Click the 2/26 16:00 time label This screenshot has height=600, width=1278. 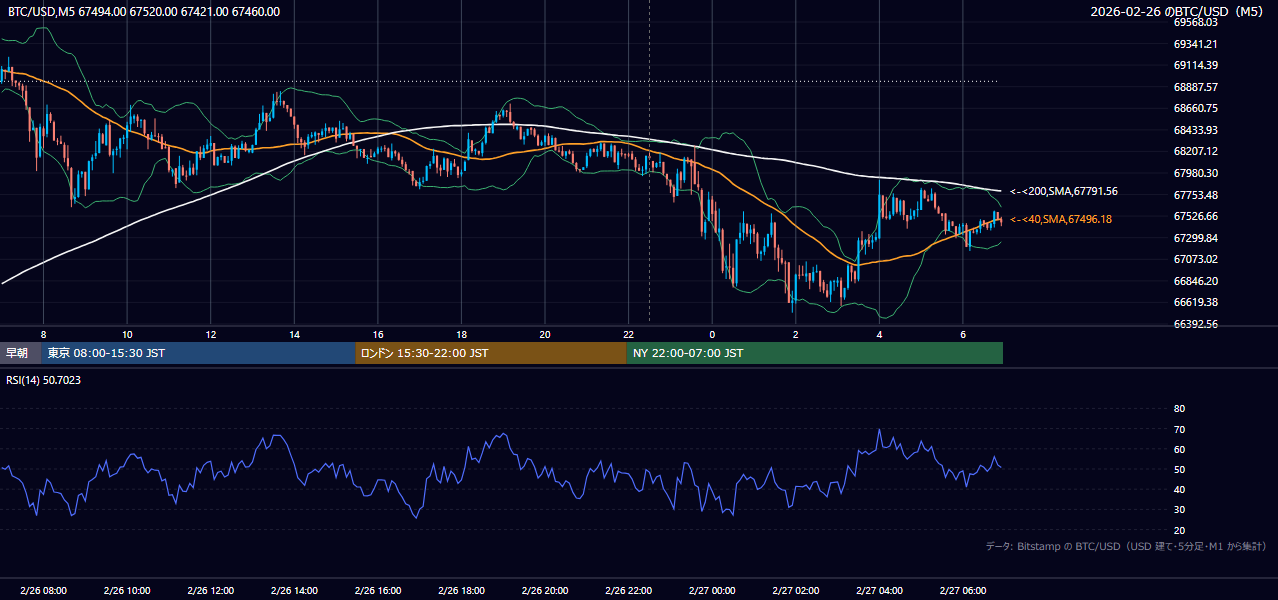pos(377,591)
